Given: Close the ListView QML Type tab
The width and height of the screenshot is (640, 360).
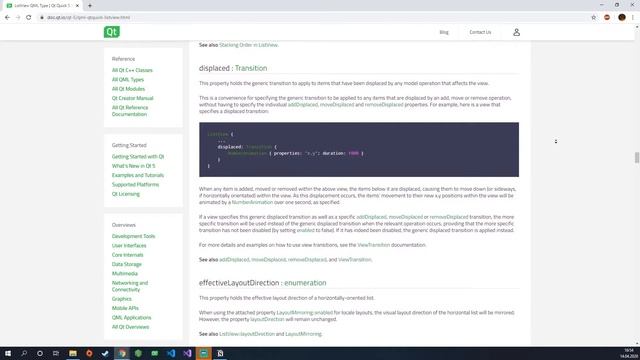Looking at the screenshot, I should pyautogui.click(x=77, y=6).
